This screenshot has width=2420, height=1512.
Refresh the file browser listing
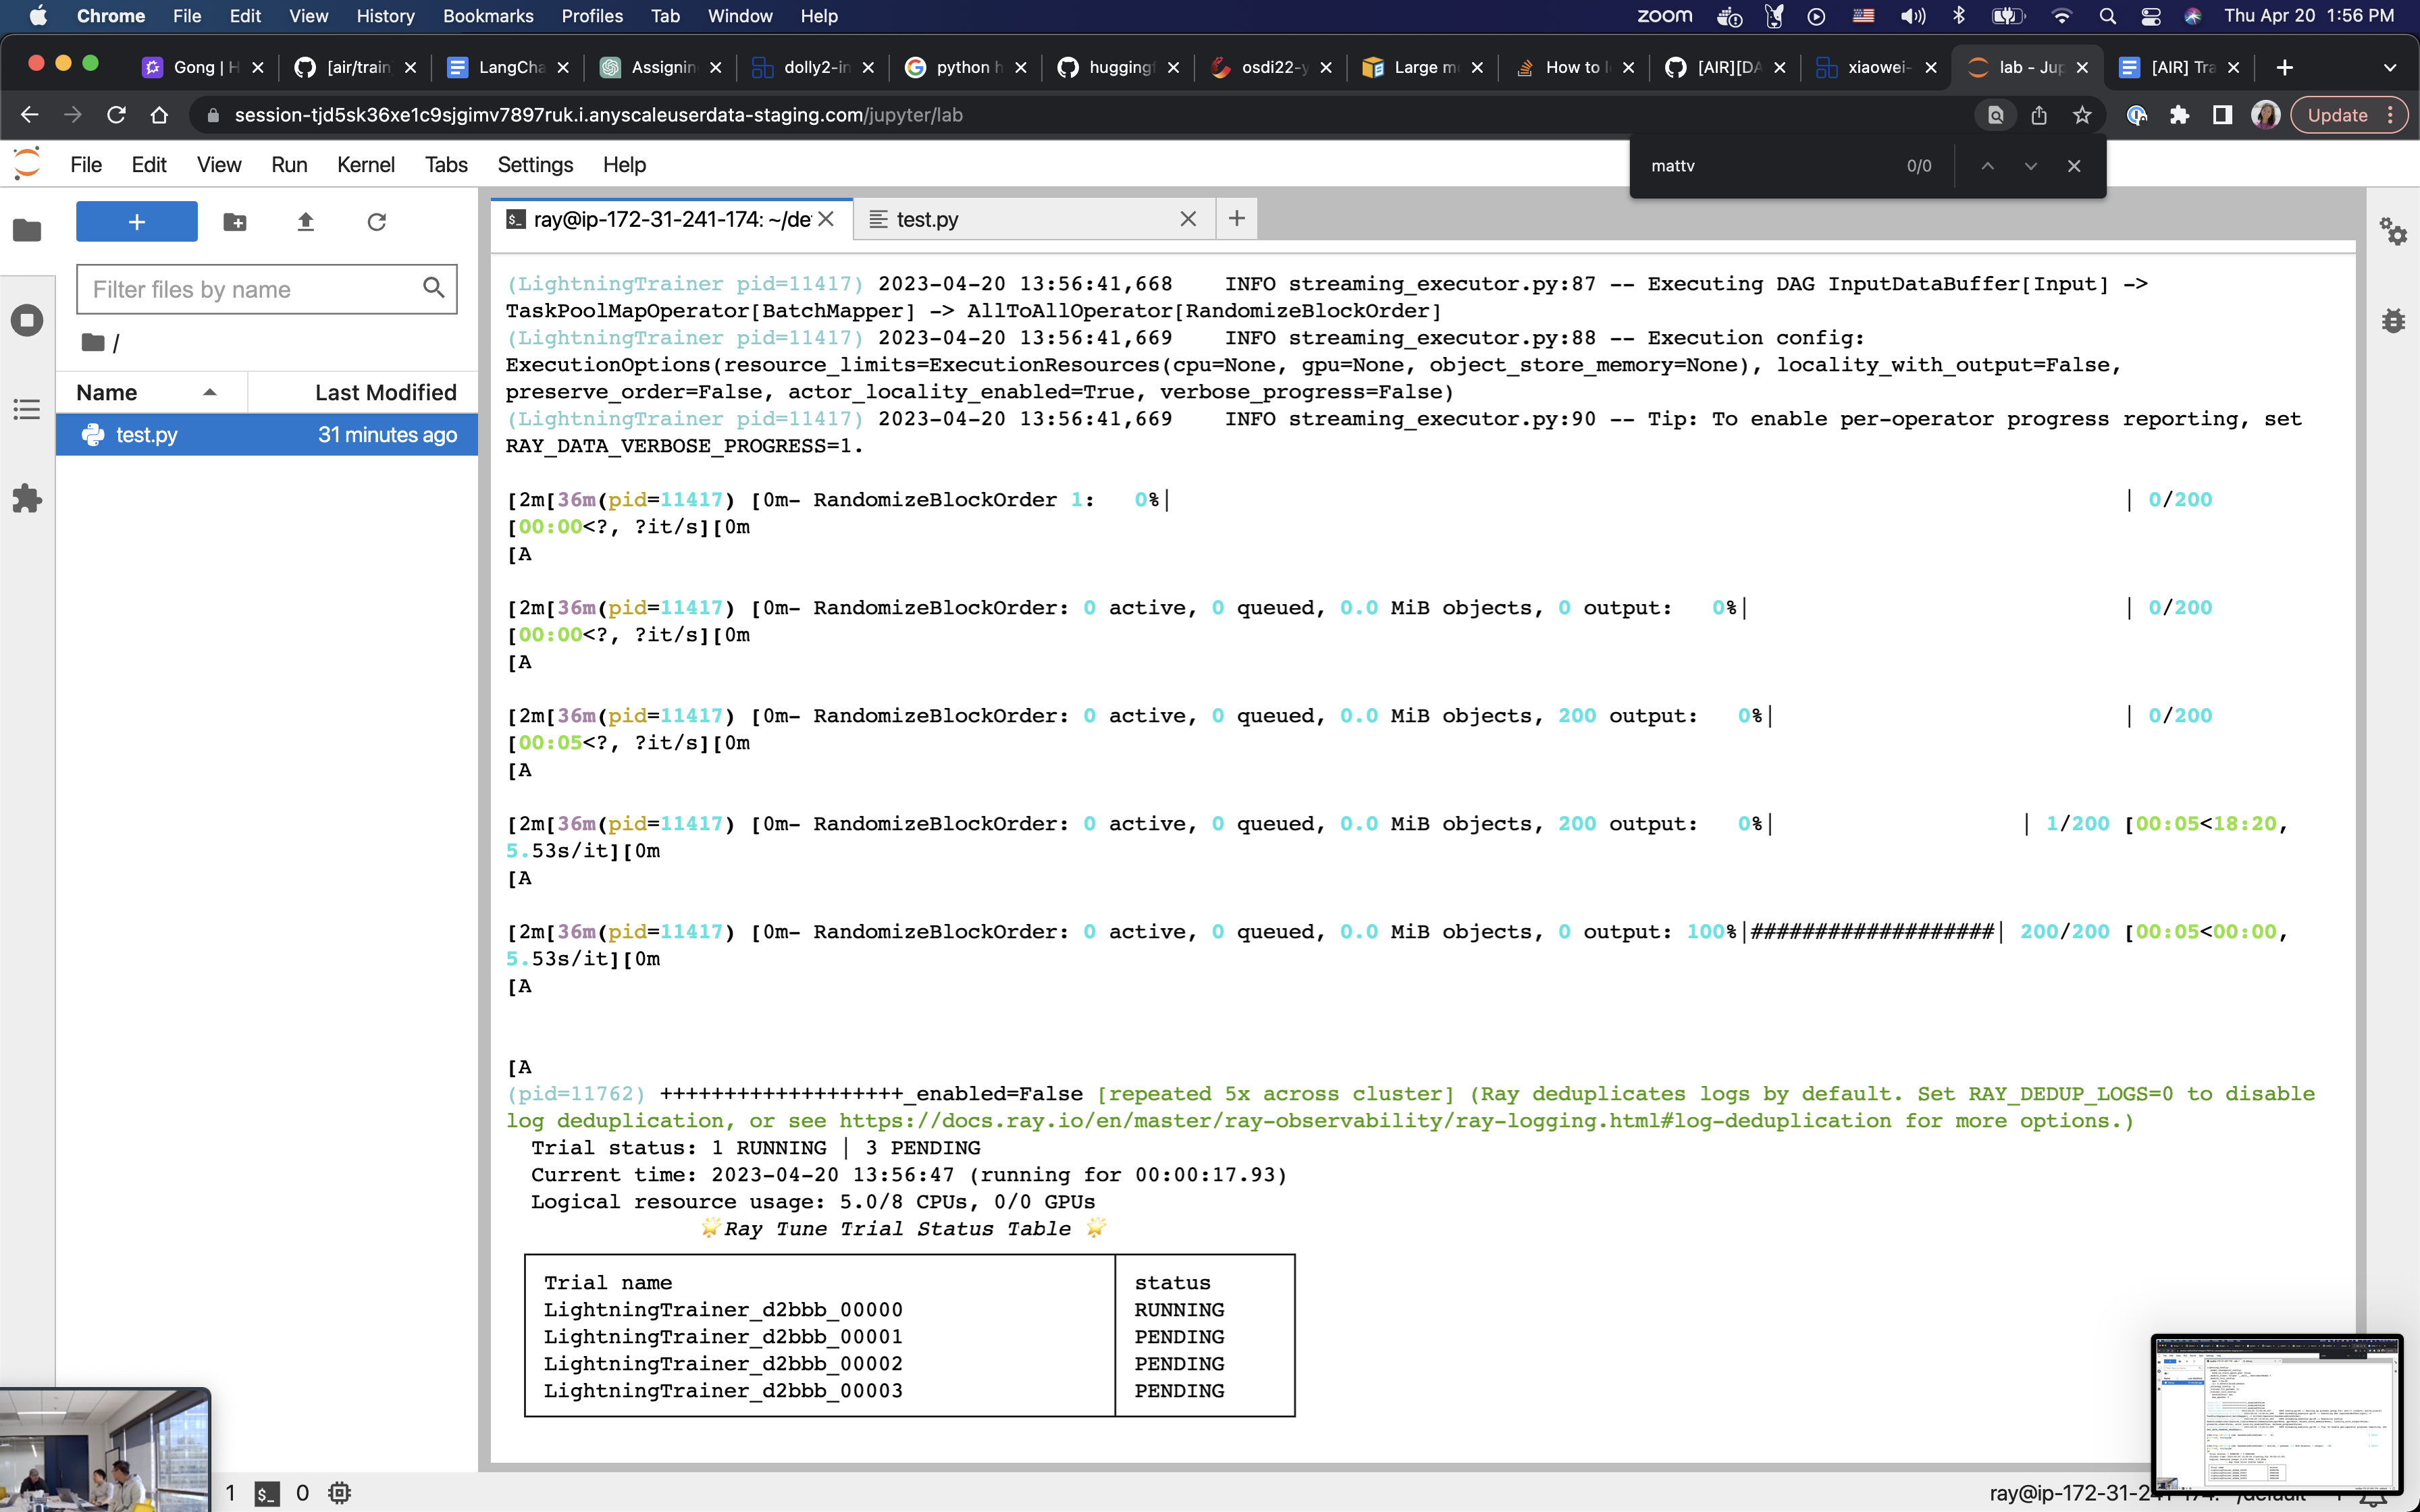click(377, 222)
